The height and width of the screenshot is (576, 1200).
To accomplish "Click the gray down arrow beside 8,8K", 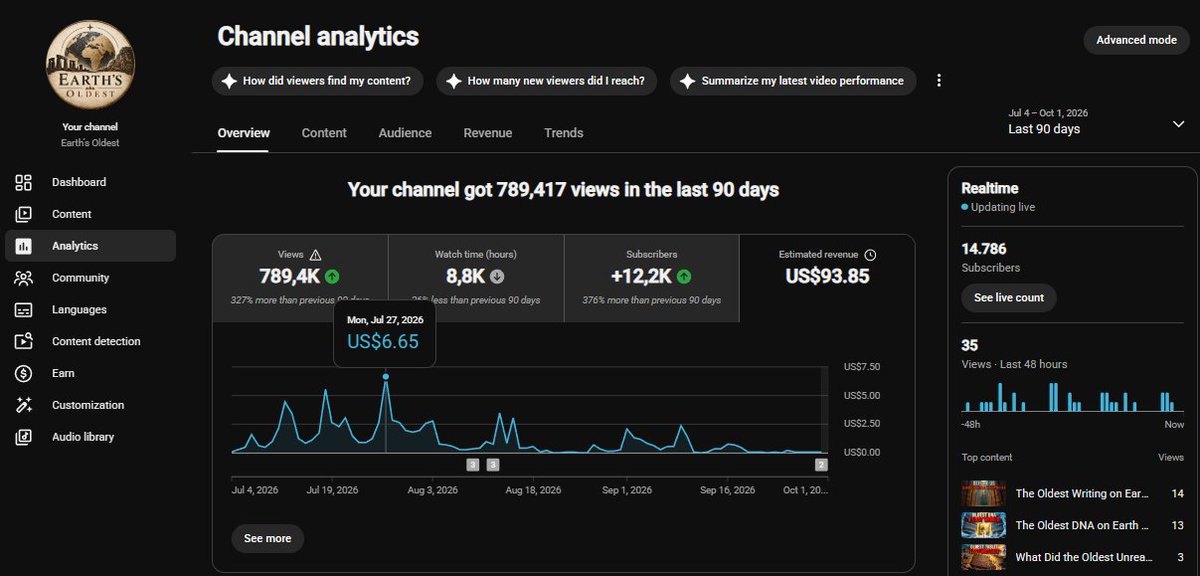I will click(x=497, y=277).
